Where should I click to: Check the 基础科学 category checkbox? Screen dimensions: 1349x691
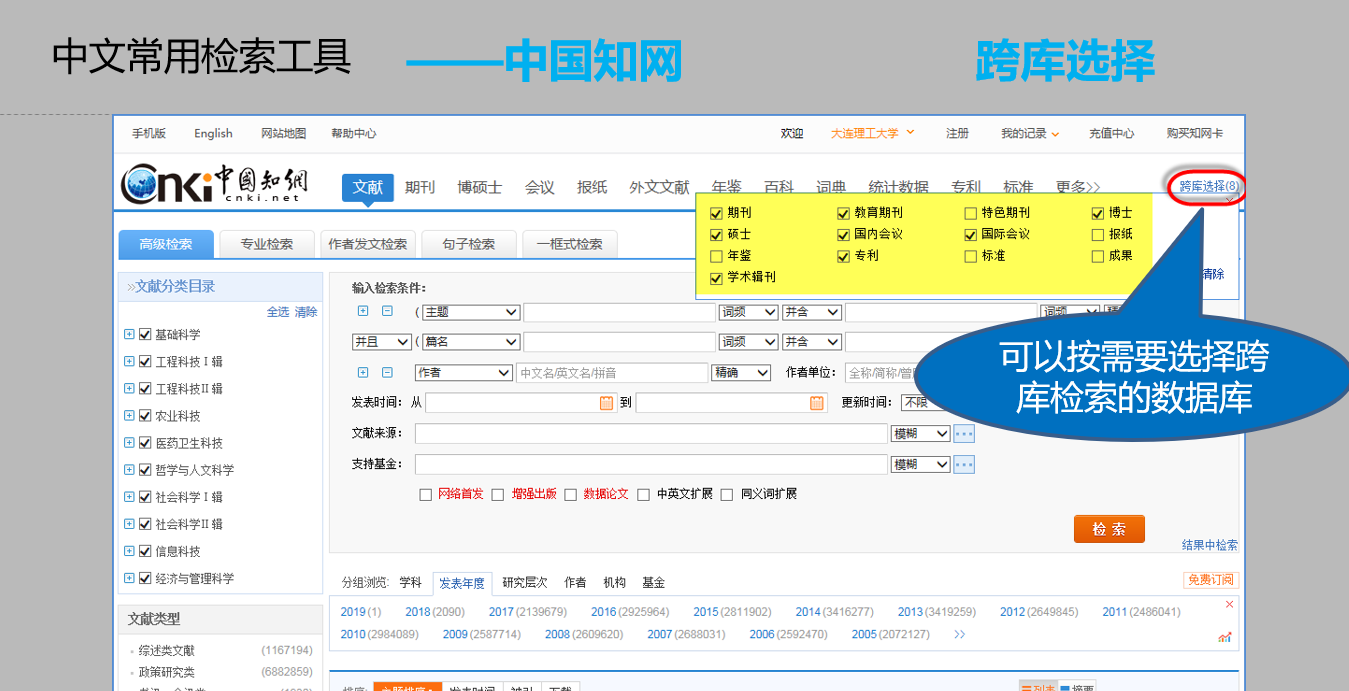coord(145,334)
